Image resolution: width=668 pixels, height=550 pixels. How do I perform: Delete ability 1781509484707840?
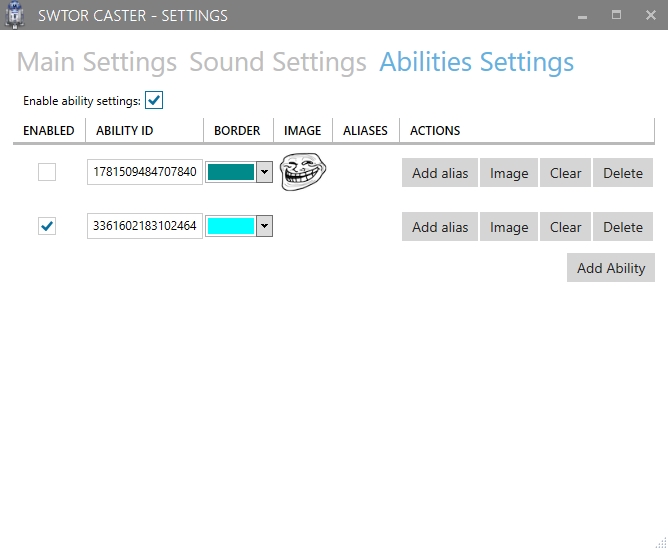(x=623, y=173)
